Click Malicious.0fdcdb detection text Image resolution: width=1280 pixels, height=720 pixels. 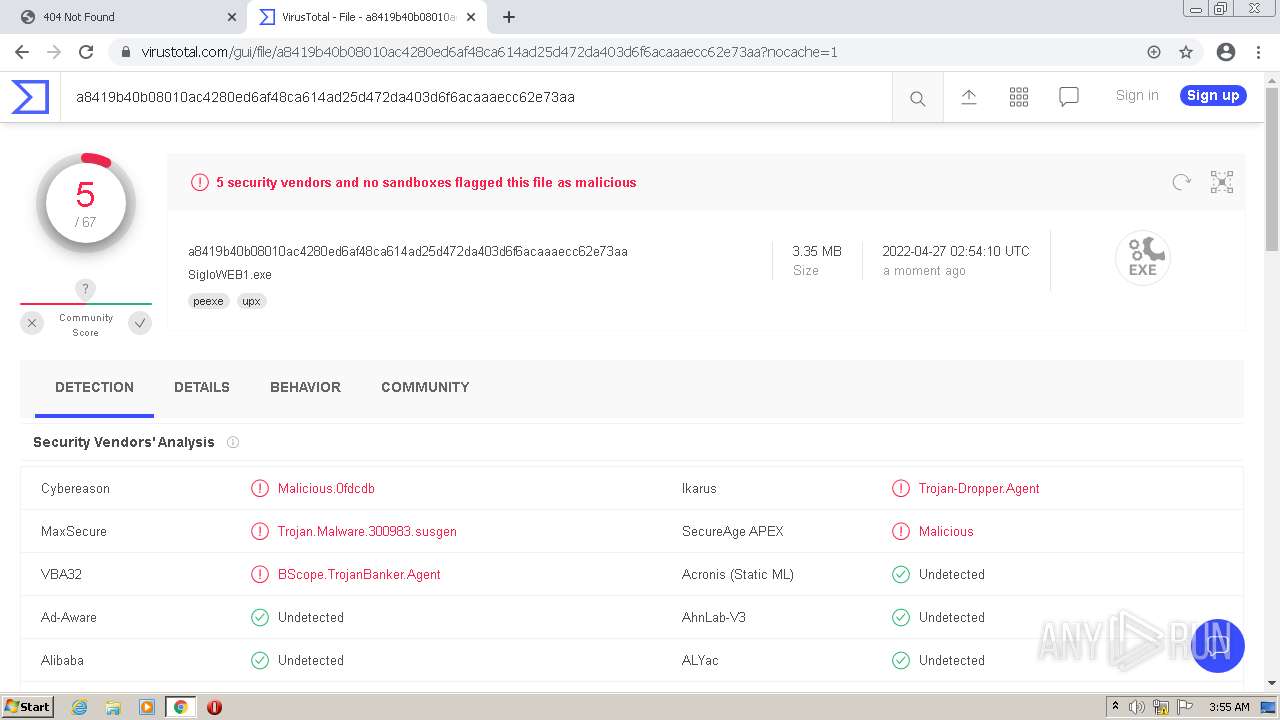tap(326, 488)
